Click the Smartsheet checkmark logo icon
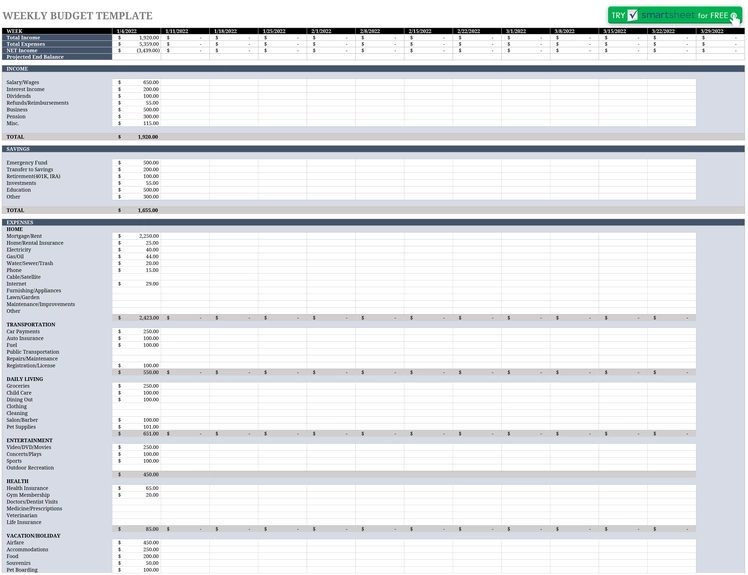The image size is (748, 575). 633,15
